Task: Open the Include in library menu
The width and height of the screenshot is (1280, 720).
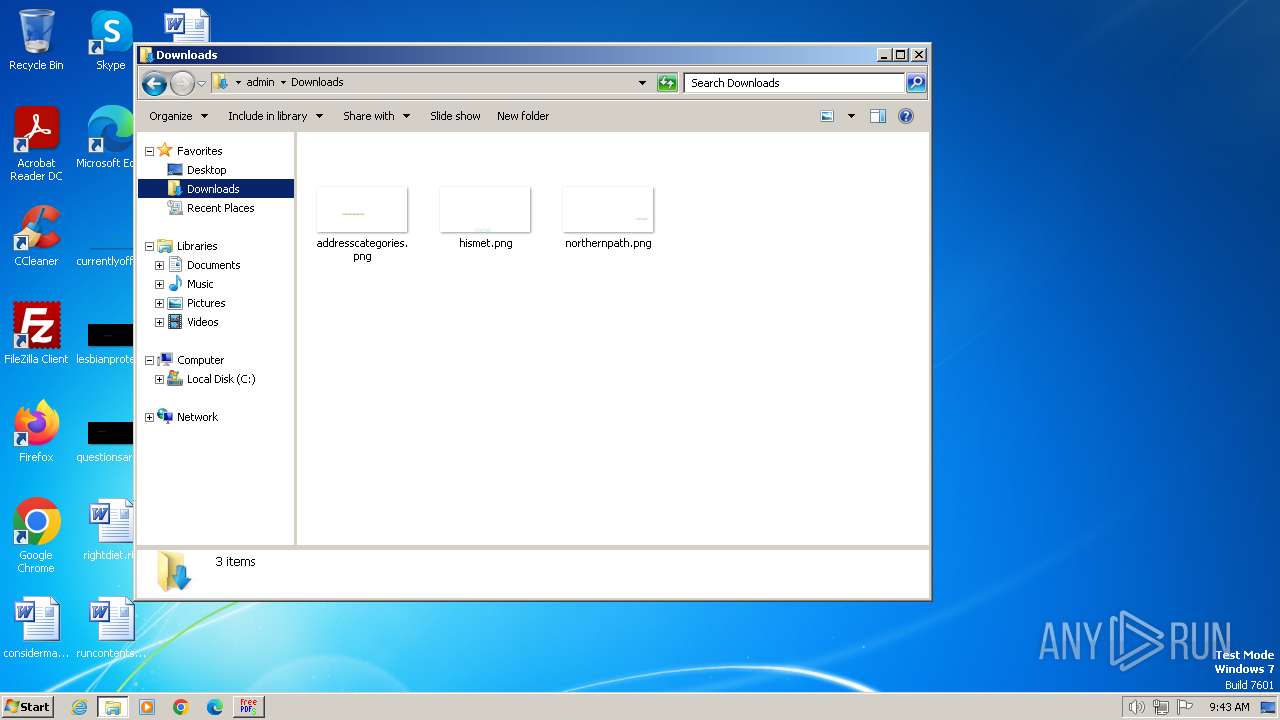Action: point(275,116)
